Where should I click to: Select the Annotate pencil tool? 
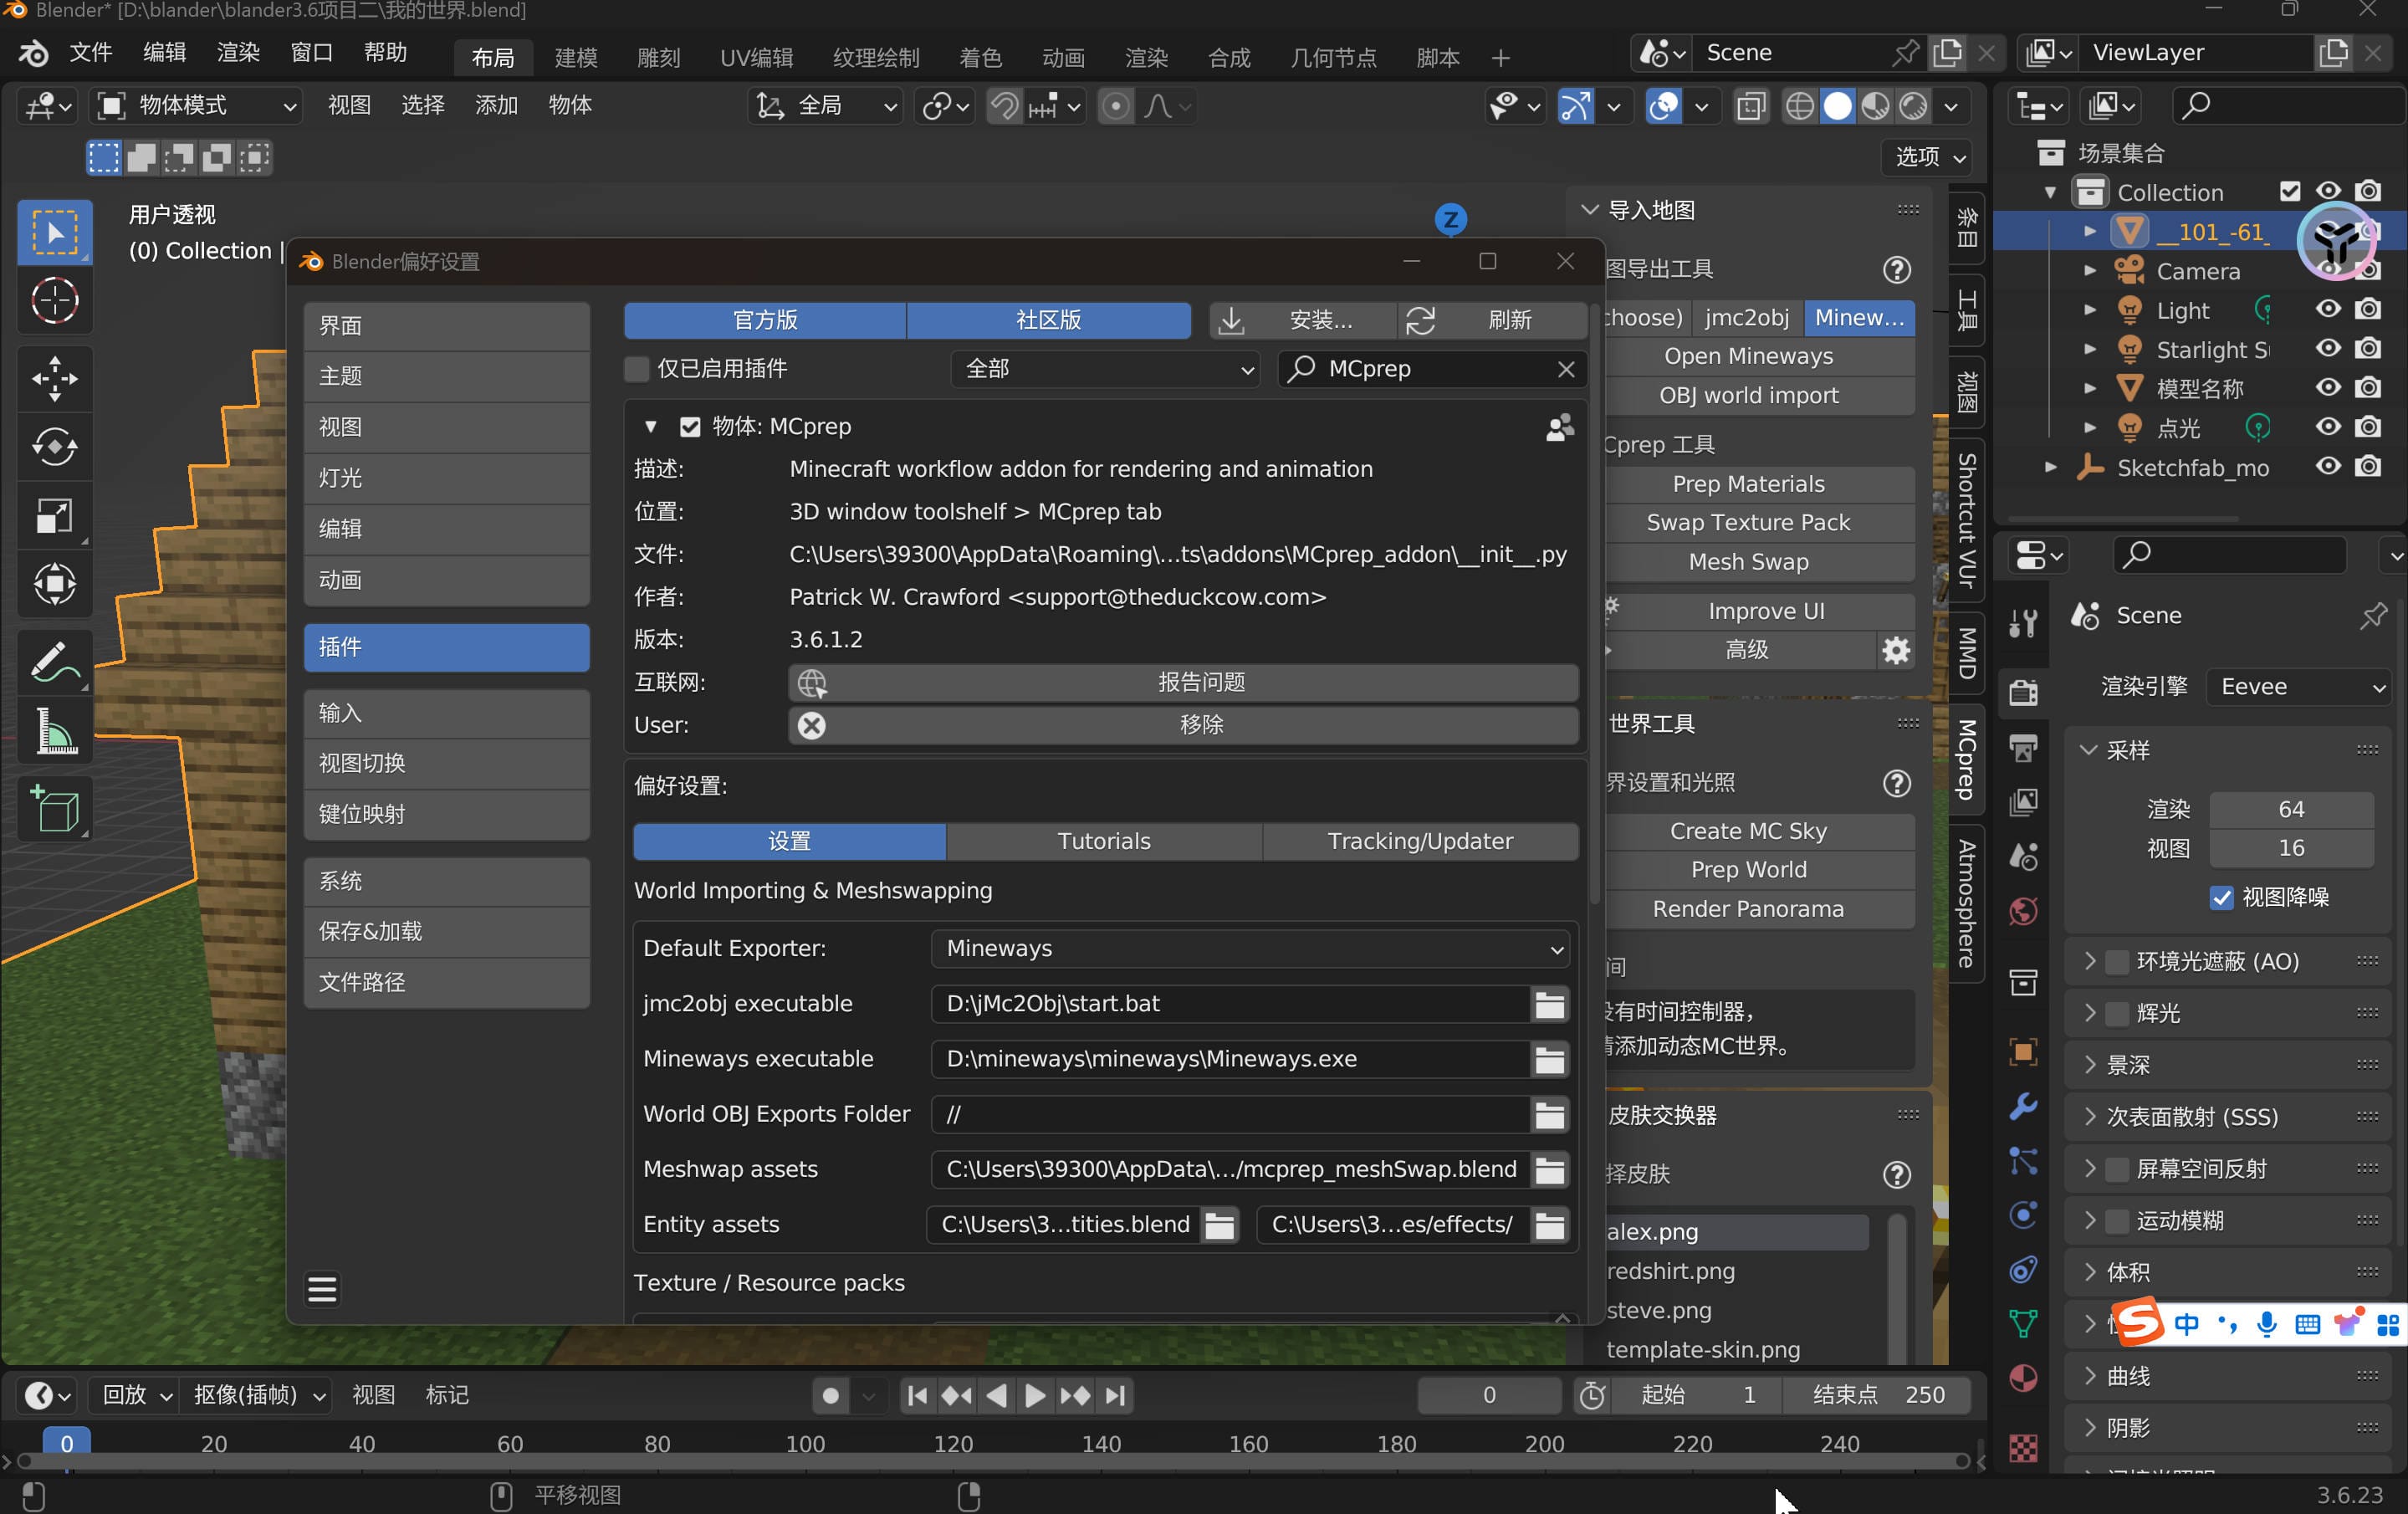coord(54,662)
